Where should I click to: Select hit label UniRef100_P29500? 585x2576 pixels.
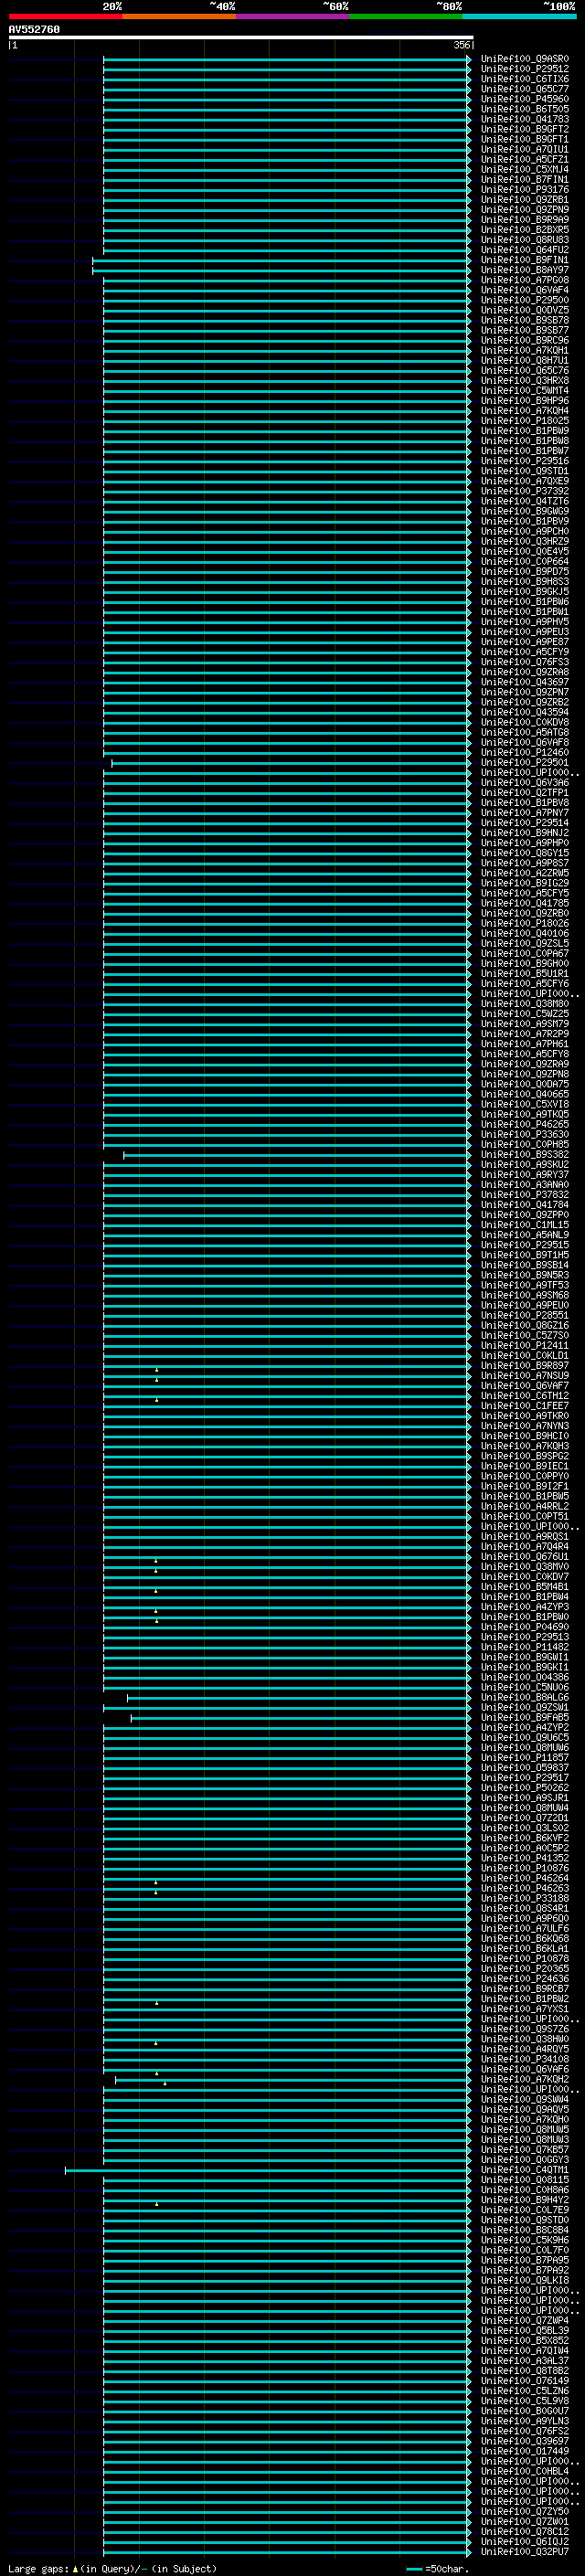(525, 300)
